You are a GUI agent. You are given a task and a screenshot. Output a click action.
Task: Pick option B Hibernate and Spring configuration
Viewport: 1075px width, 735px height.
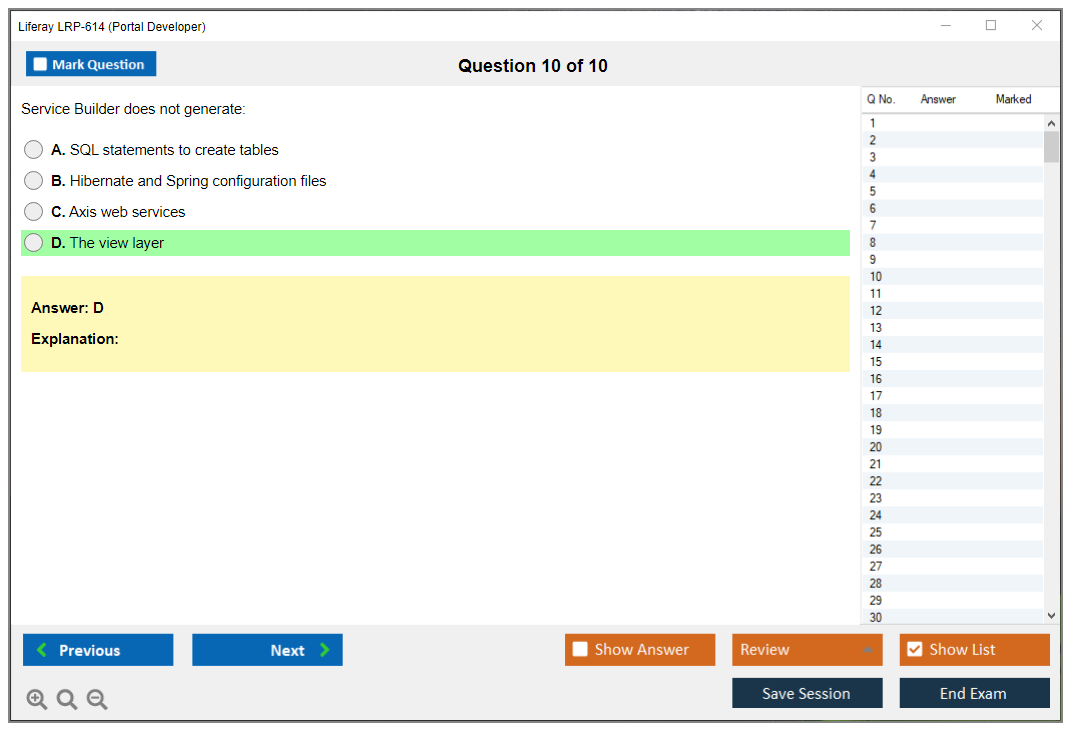[34, 181]
